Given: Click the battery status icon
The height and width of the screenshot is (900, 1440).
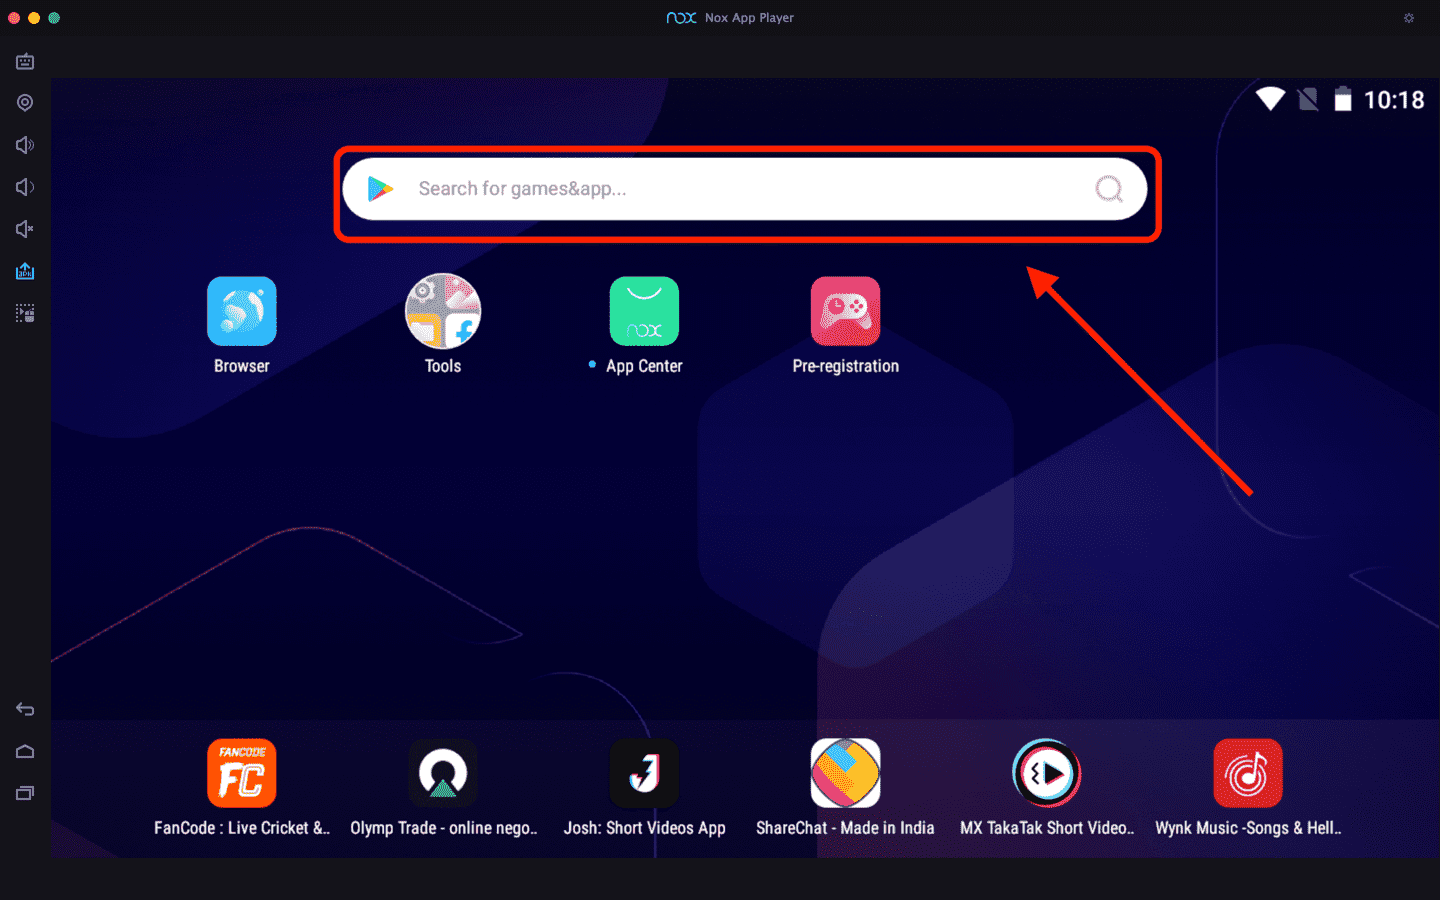Looking at the screenshot, I should pos(1343,99).
